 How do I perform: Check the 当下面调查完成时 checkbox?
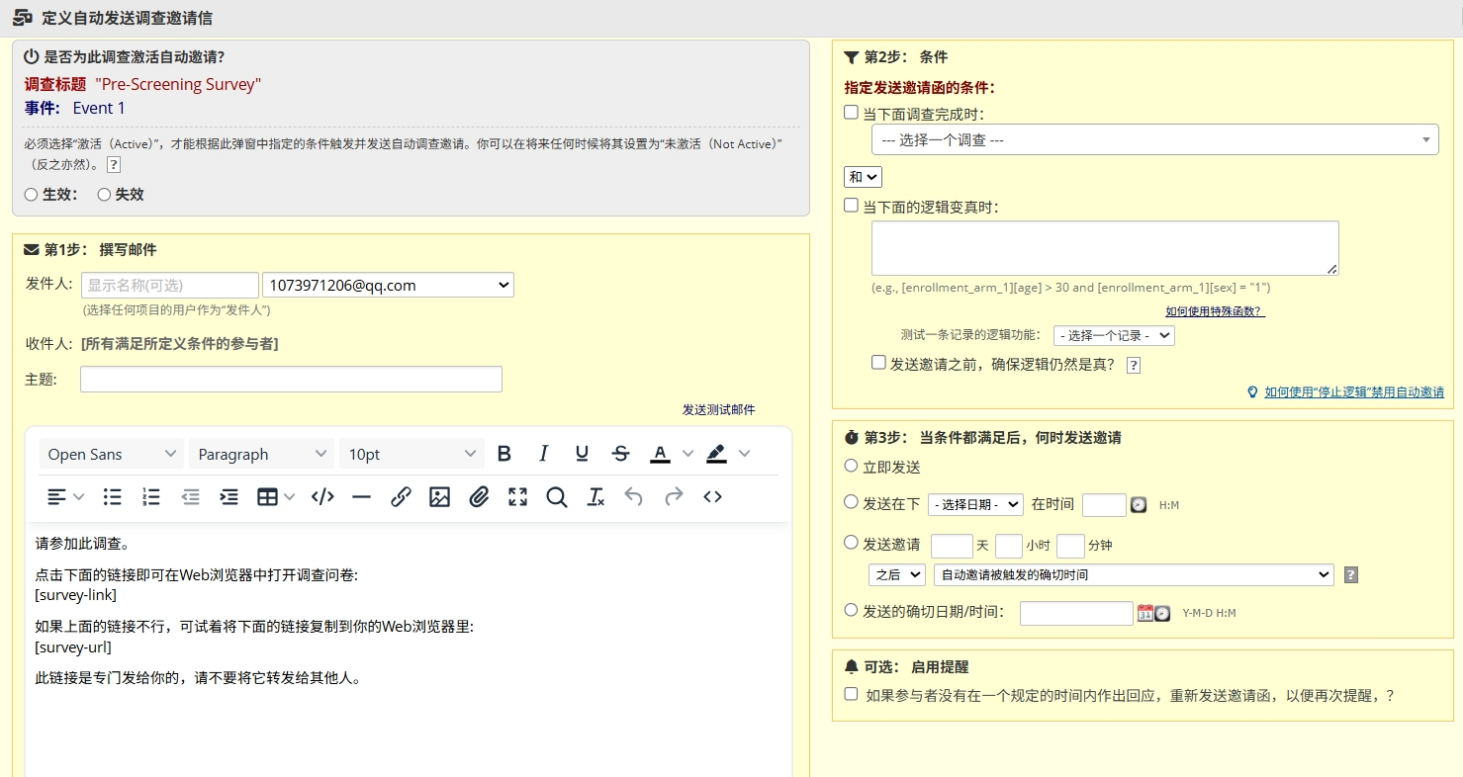point(851,113)
